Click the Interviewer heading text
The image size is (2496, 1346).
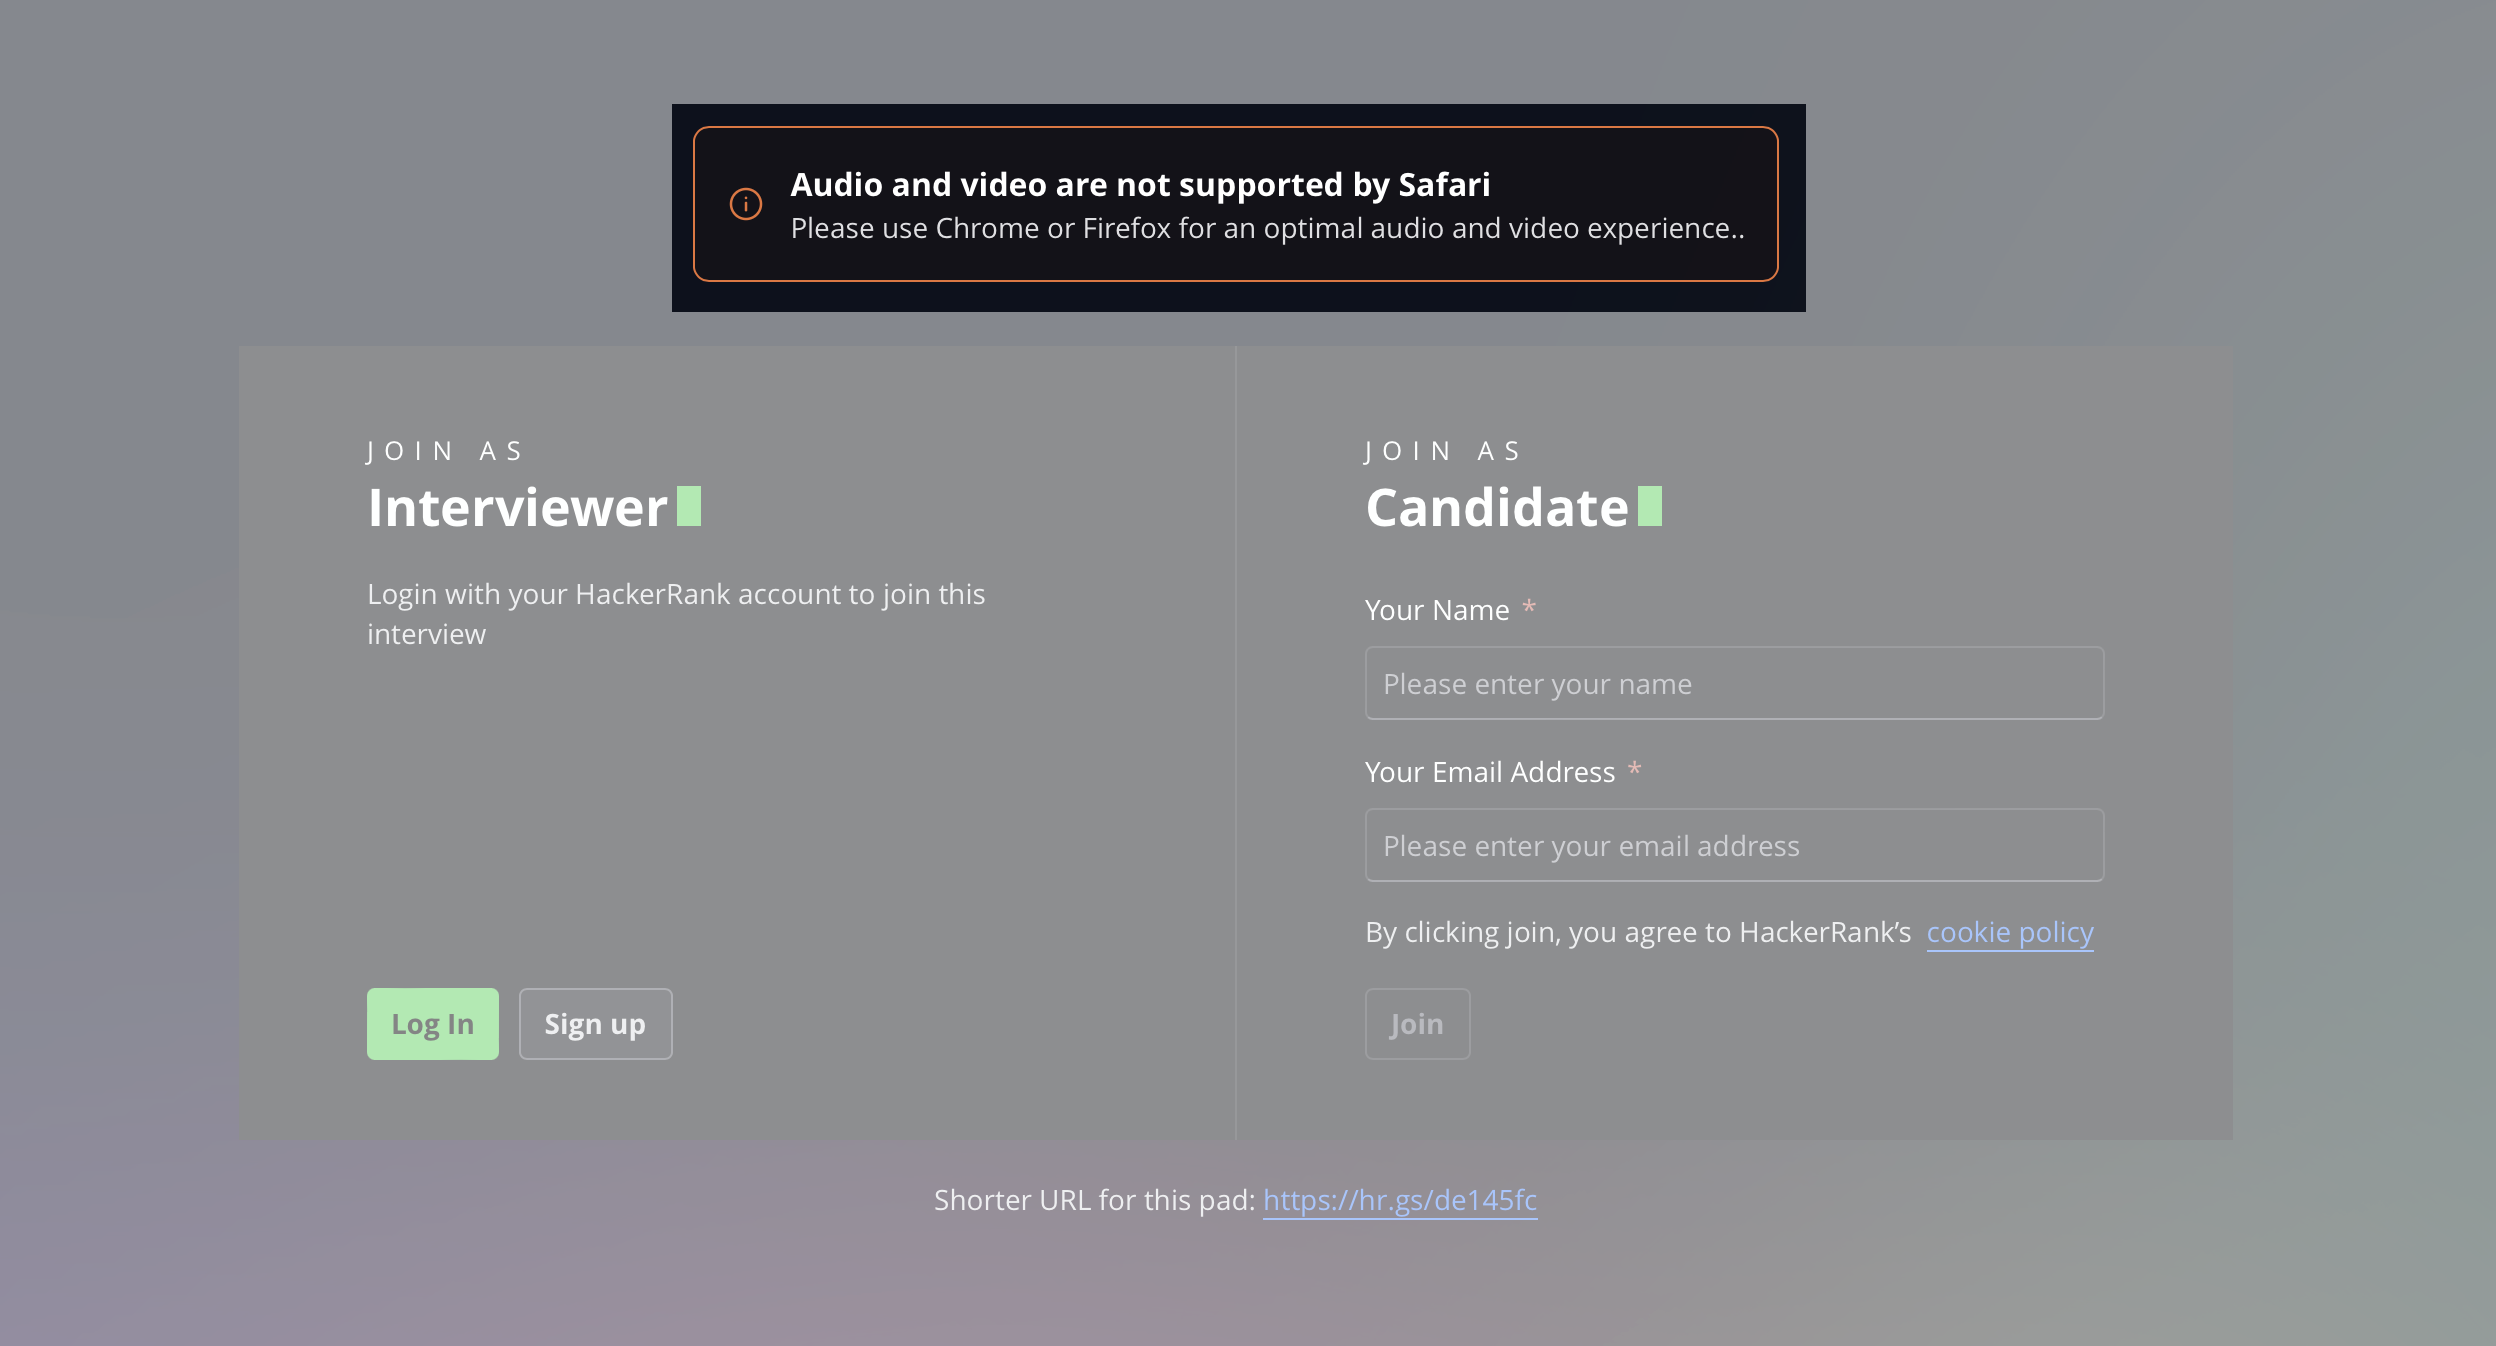[x=517, y=508]
